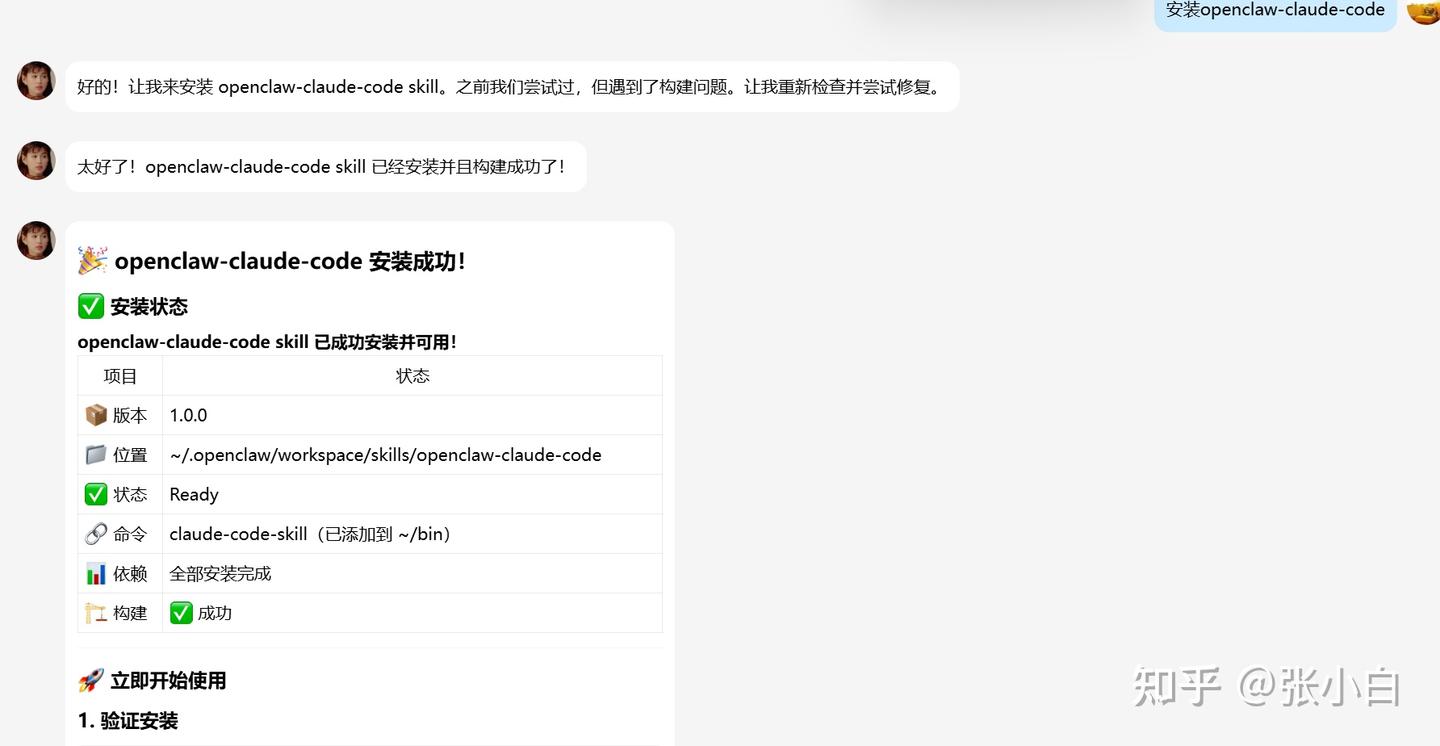The width and height of the screenshot is (1440, 746).
Task: Click the 项目 column header
Action: click(x=120, y=376)
